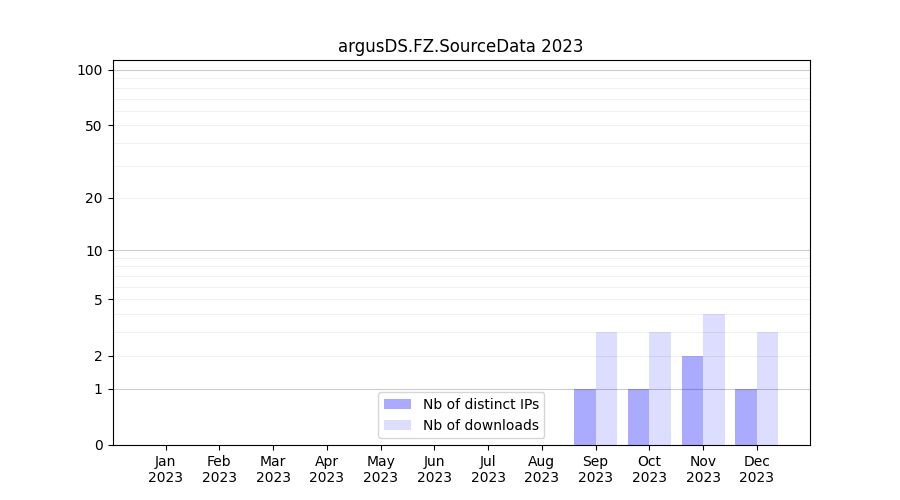Select the Oct 2023 downloads bar
The width and height of the screenshot is (900, 500).
coord(660,388)
